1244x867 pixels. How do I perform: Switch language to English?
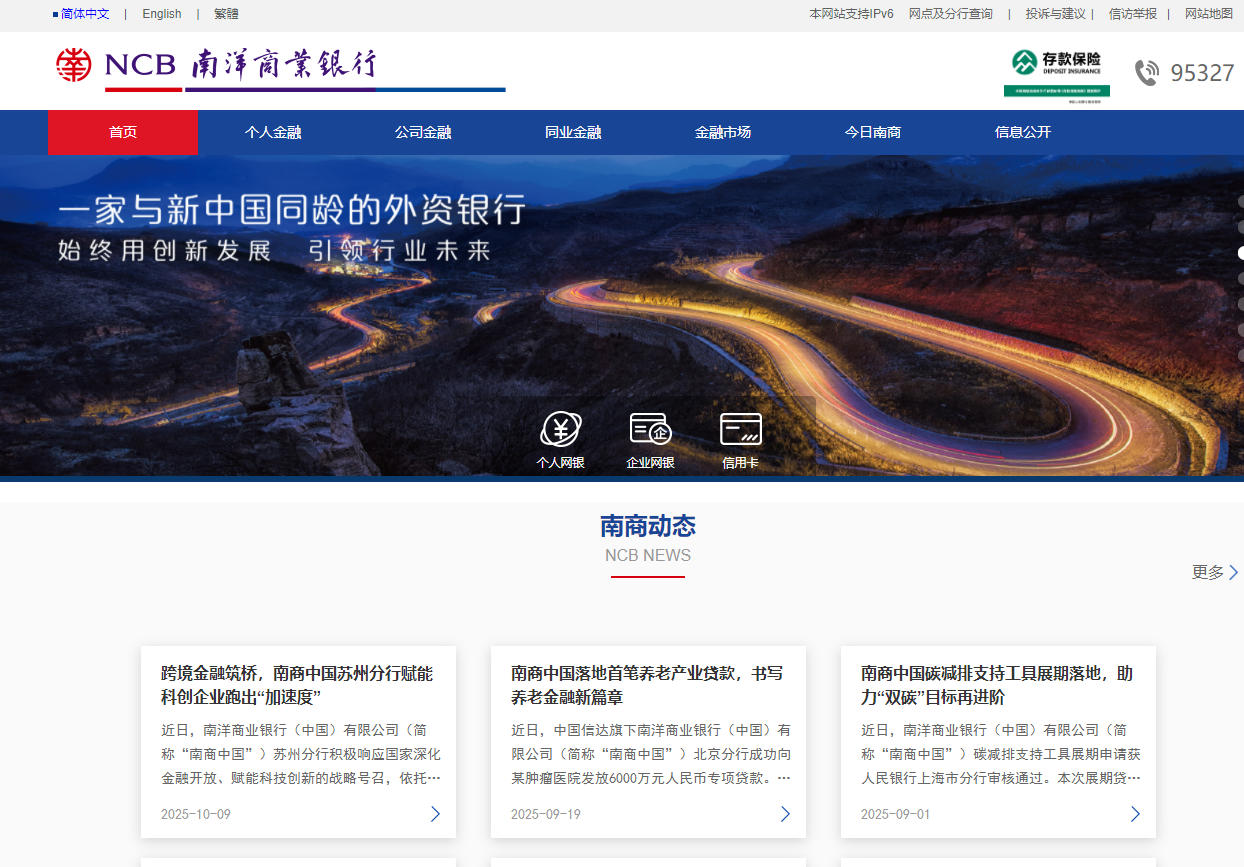pyautogui.click(x=162, y=14)
